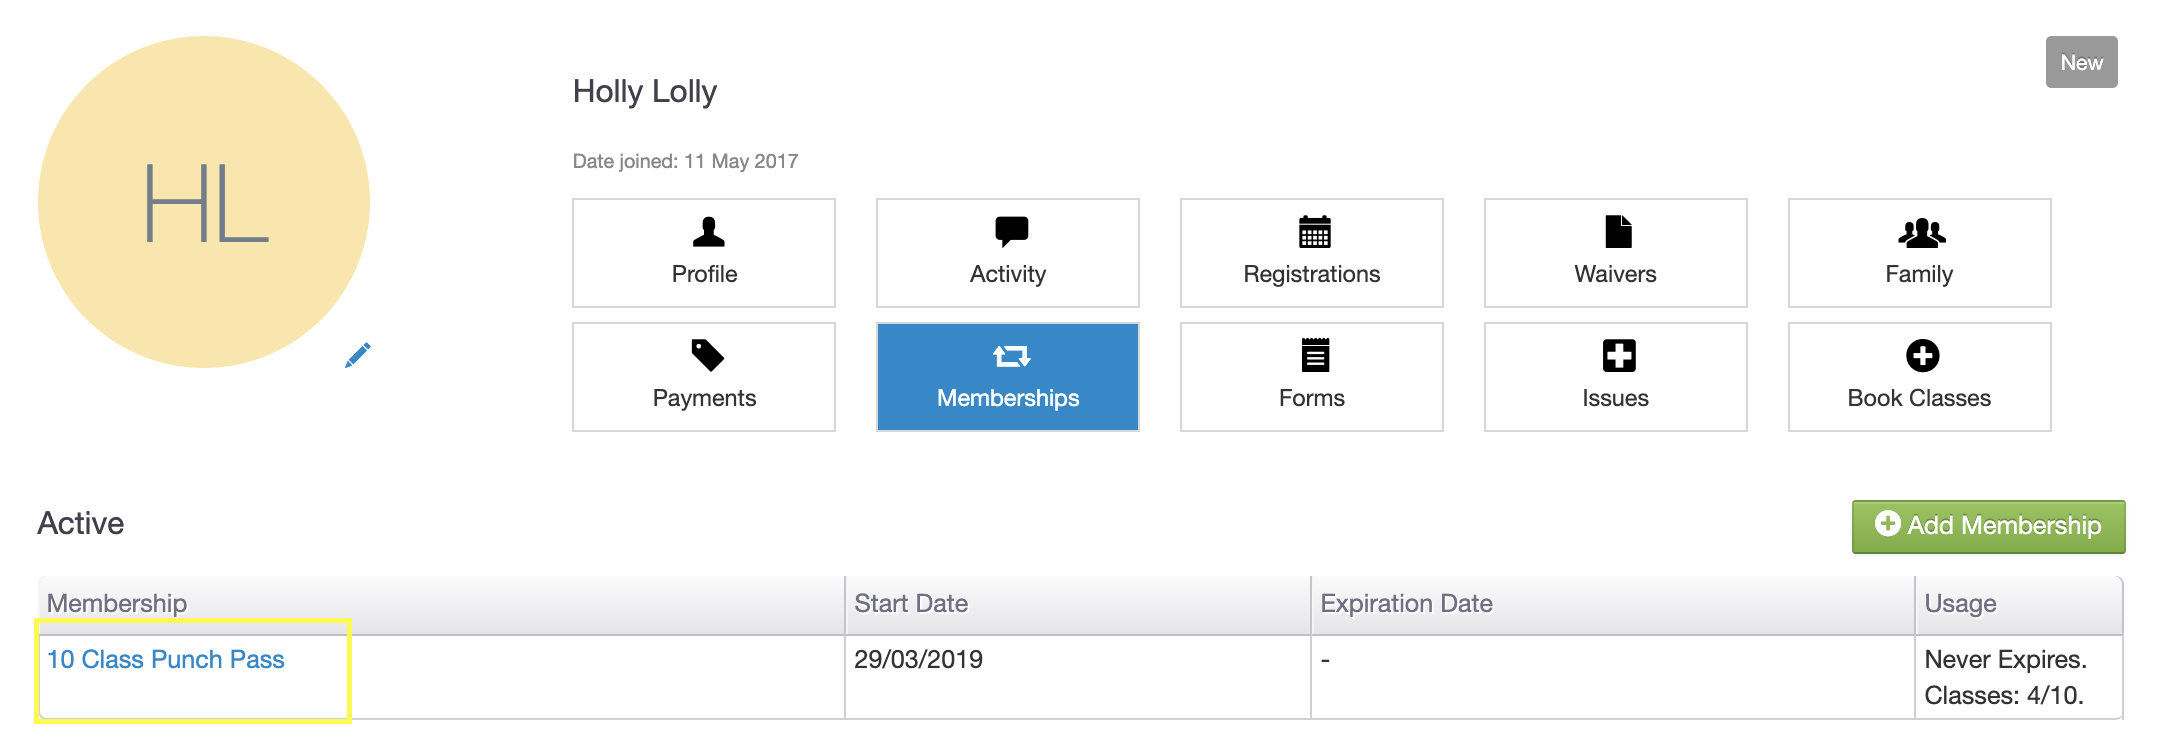Click the Membership column header

[x=117, y=604]
